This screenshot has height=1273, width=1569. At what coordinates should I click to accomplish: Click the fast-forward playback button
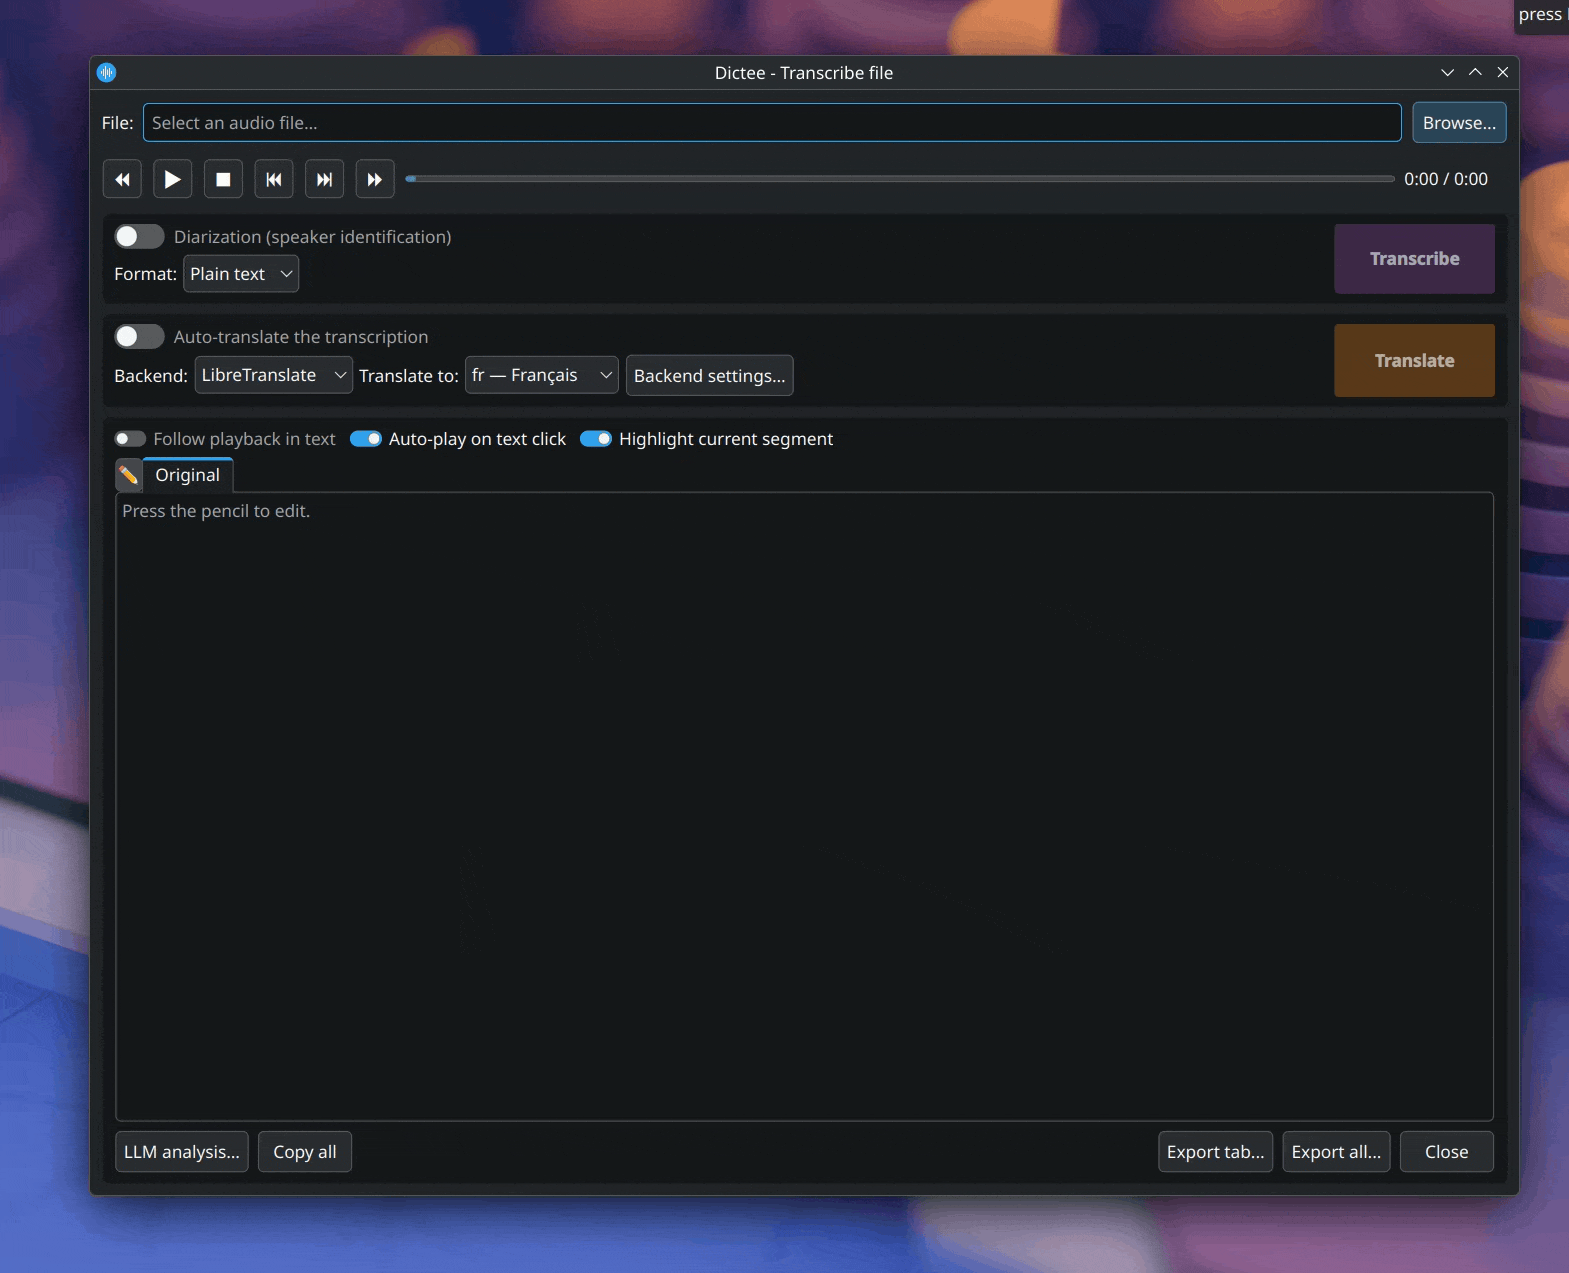pyautogui.click(x=375, y=179)
